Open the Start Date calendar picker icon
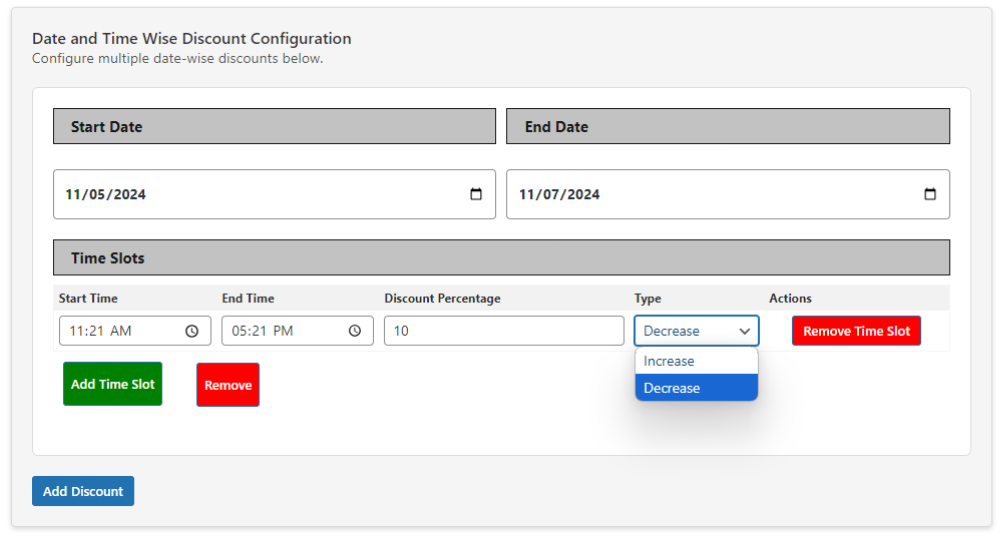 pyautogui.click(x=476, y=194)
